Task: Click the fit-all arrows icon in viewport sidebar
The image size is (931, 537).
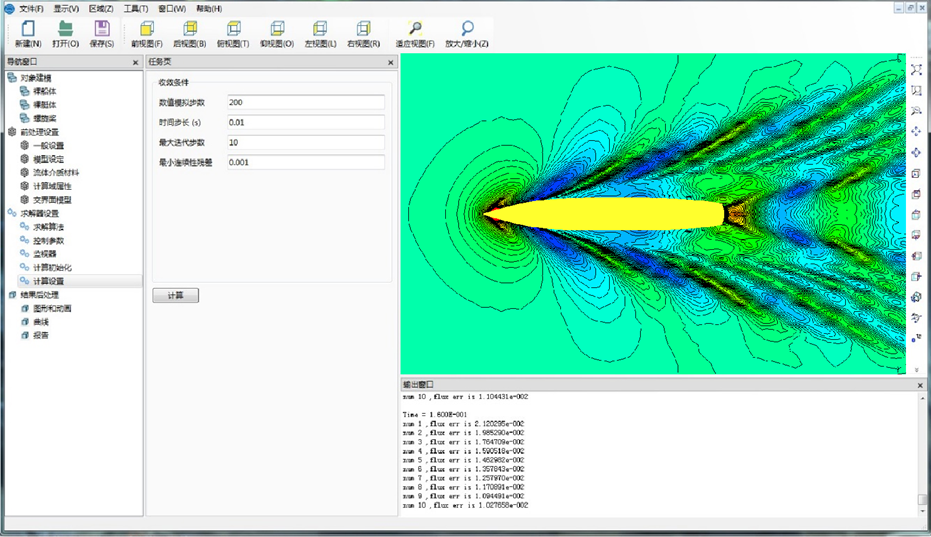Action: click(x=916, y=70)
